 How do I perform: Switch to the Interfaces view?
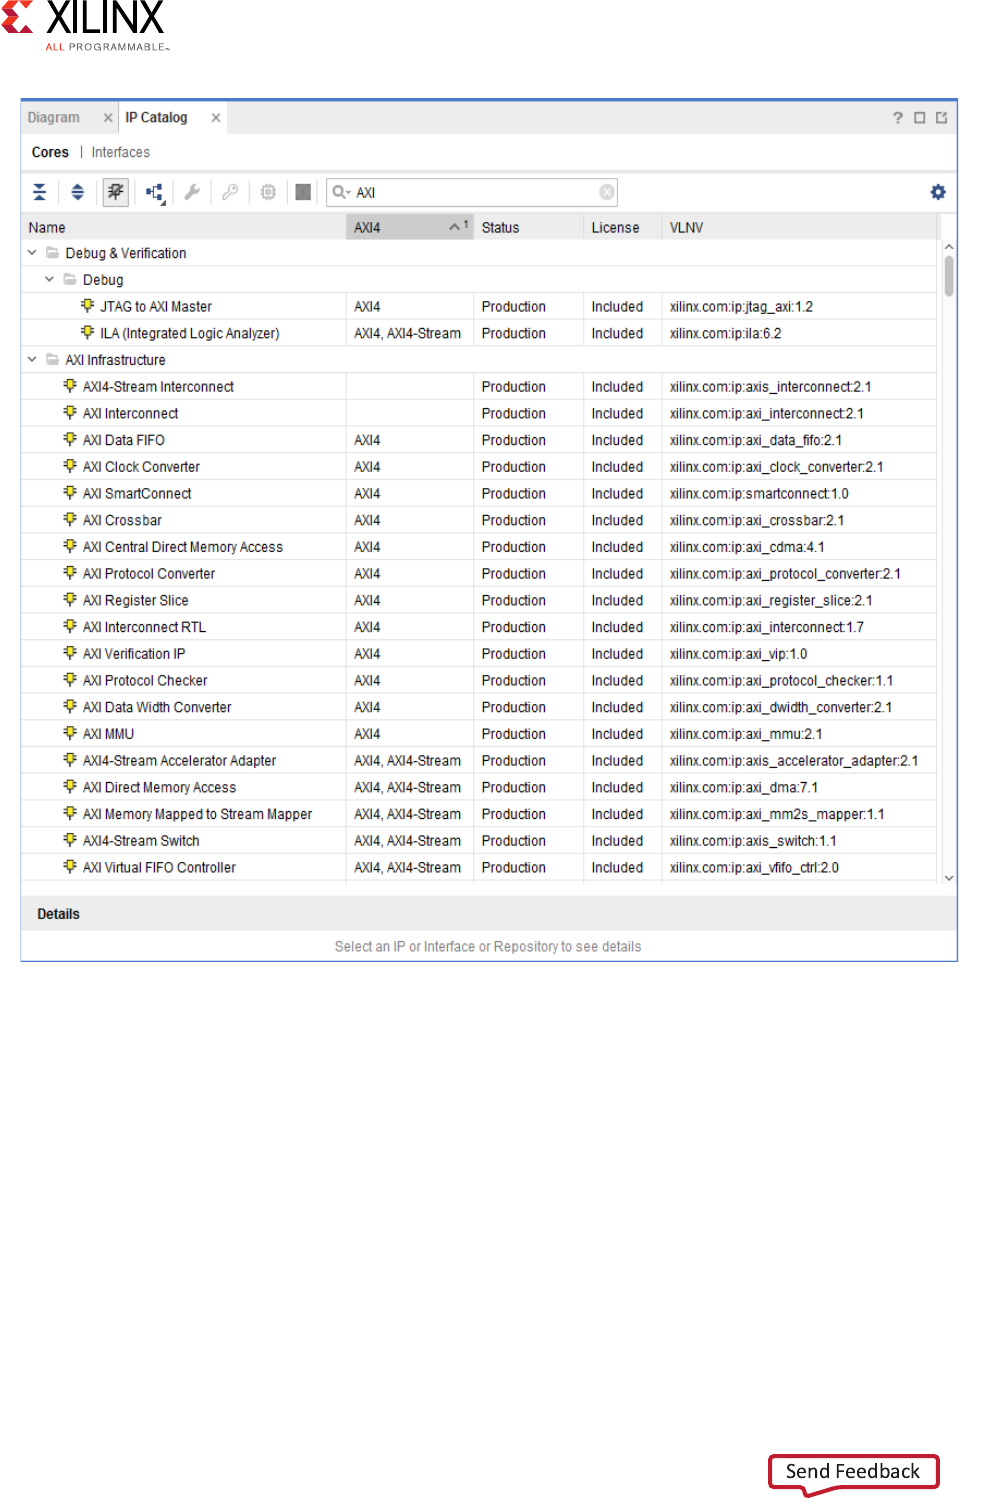[x=121, y=152]
